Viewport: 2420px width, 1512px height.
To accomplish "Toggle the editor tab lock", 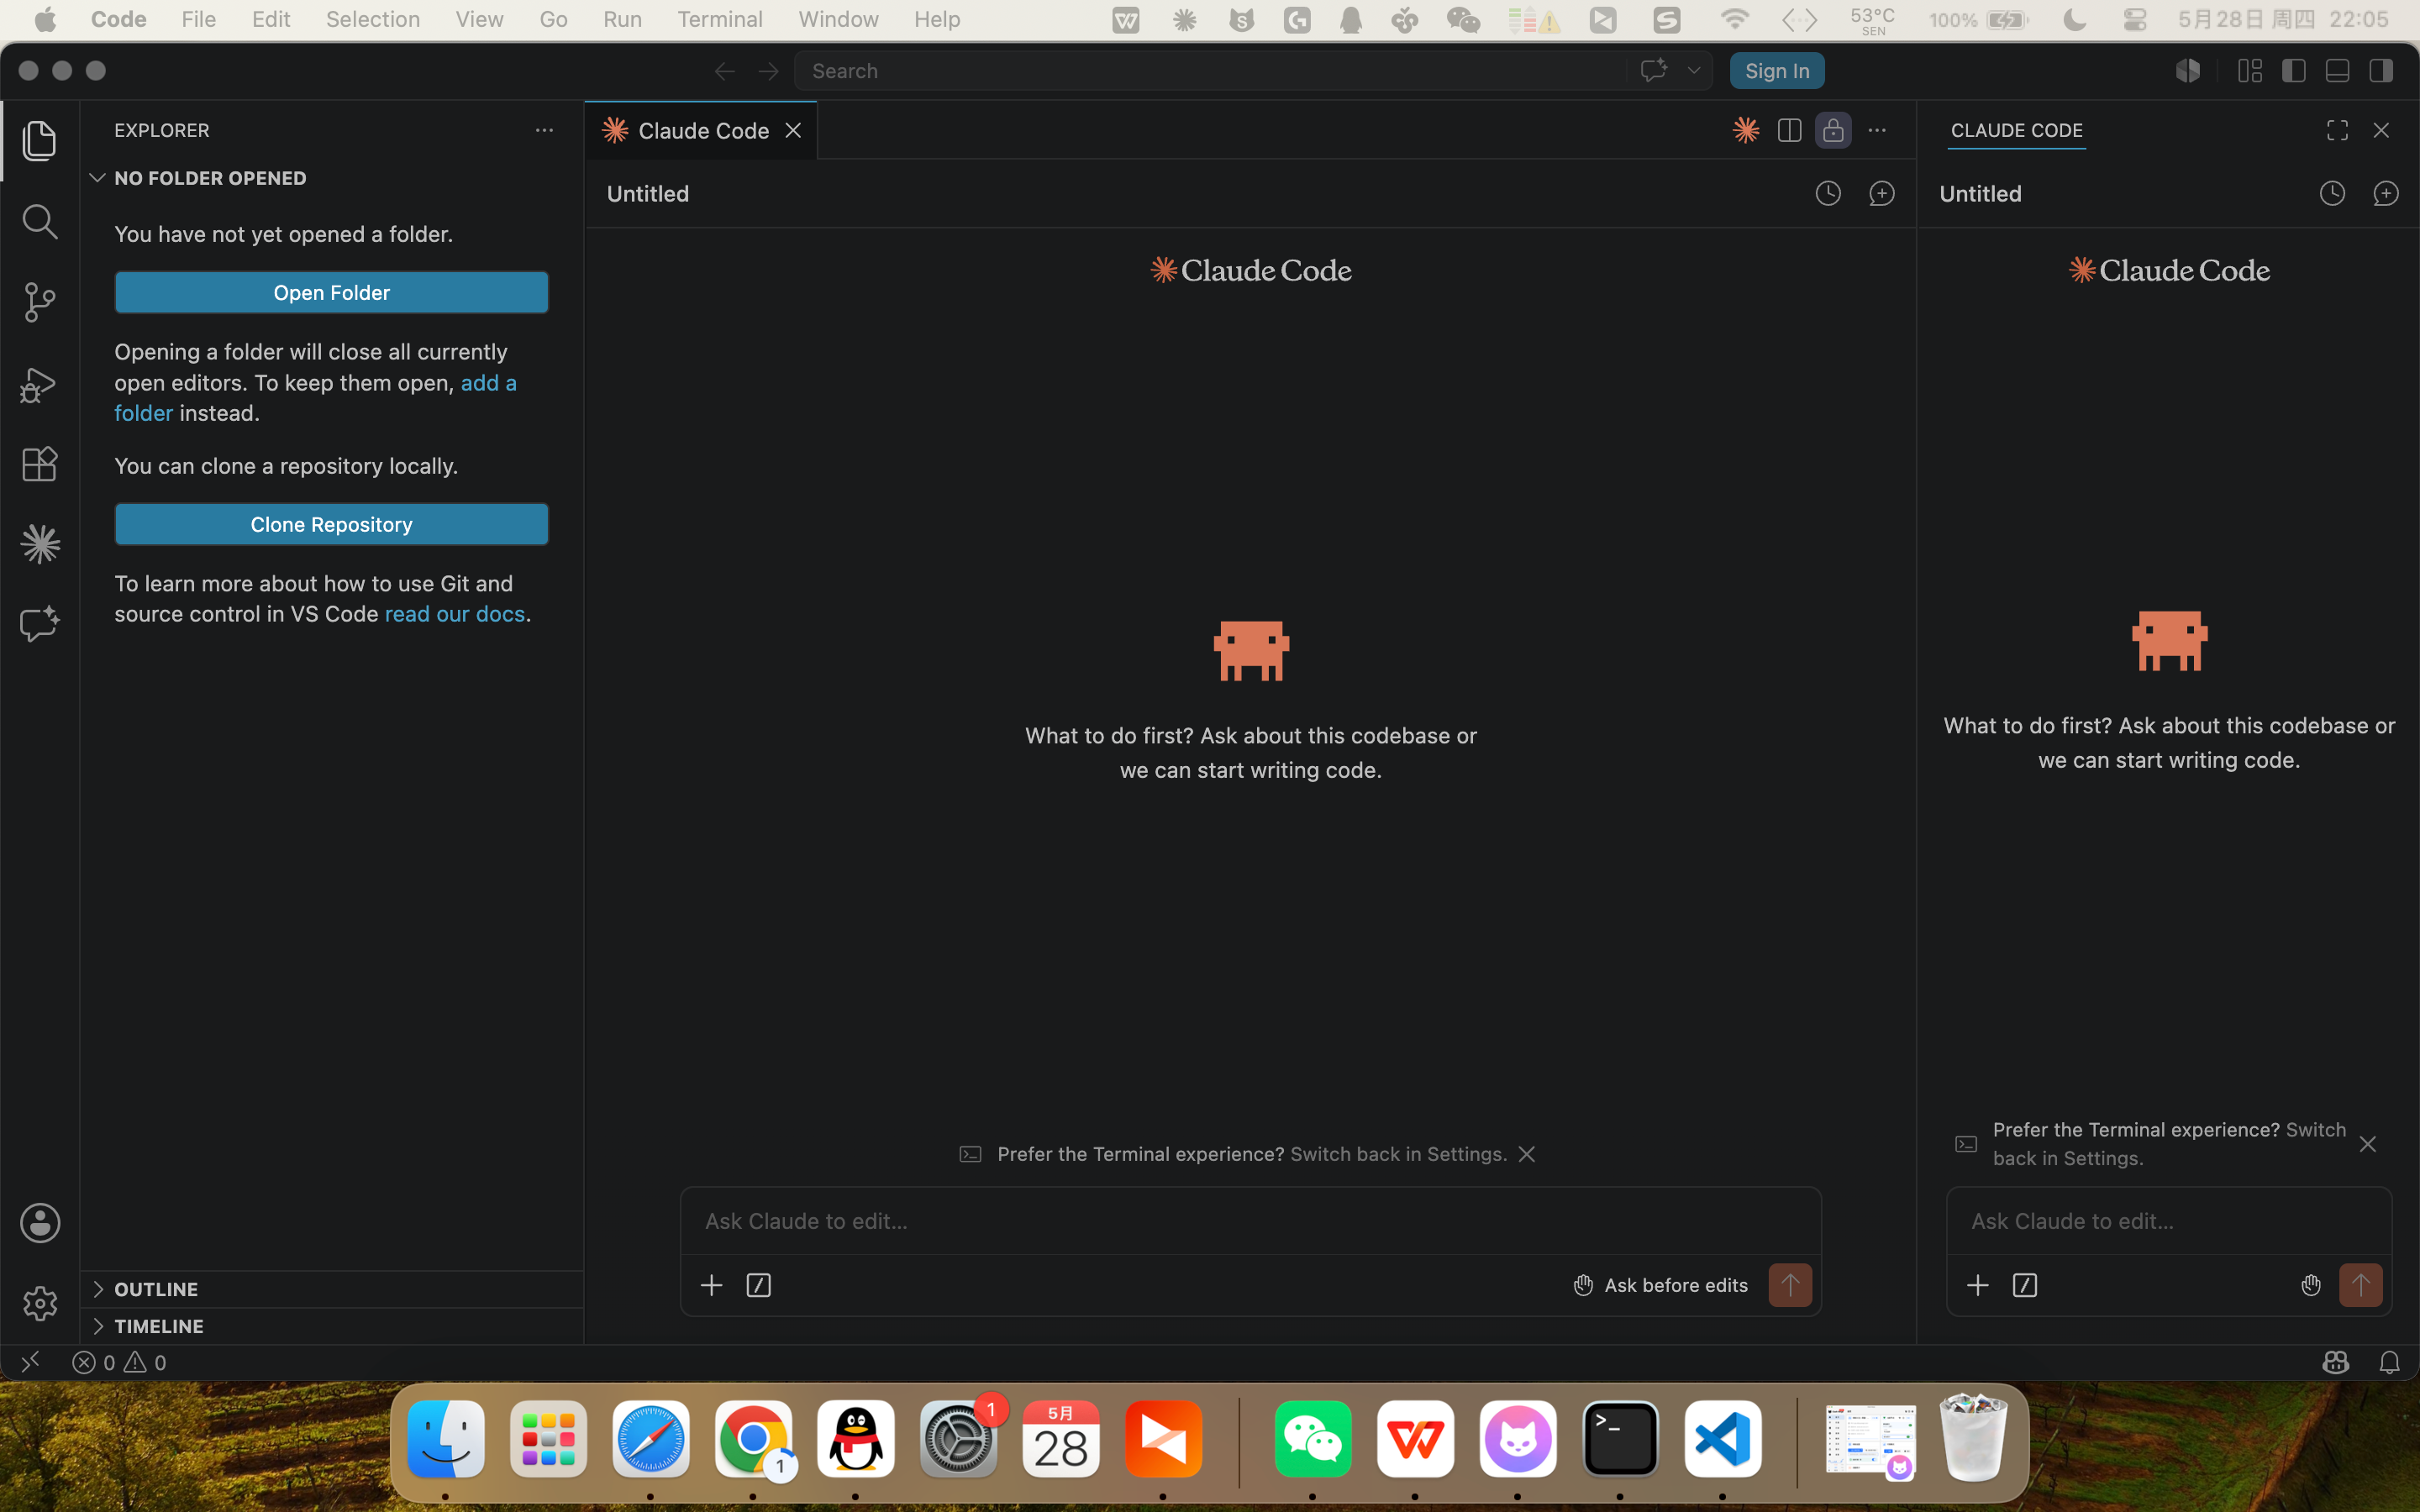I will (1833, 130).
